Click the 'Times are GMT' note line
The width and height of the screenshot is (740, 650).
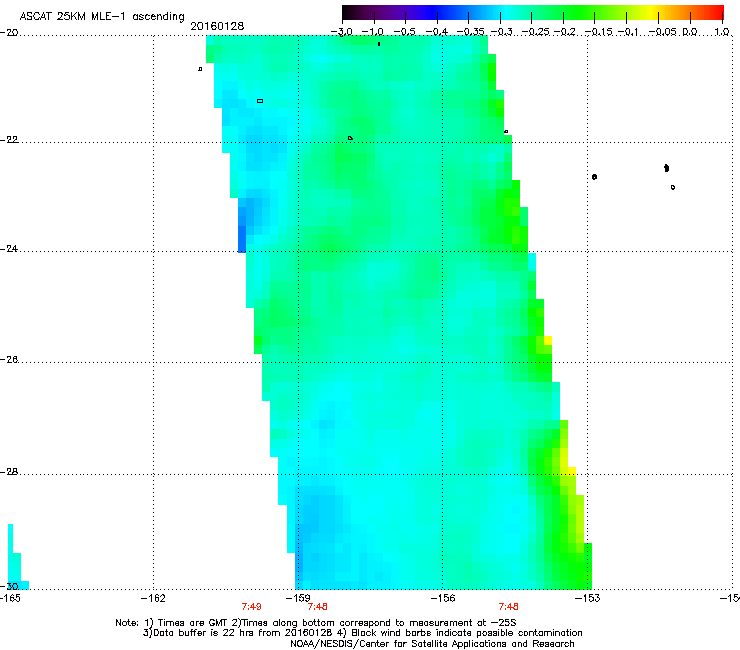[316, 623]
